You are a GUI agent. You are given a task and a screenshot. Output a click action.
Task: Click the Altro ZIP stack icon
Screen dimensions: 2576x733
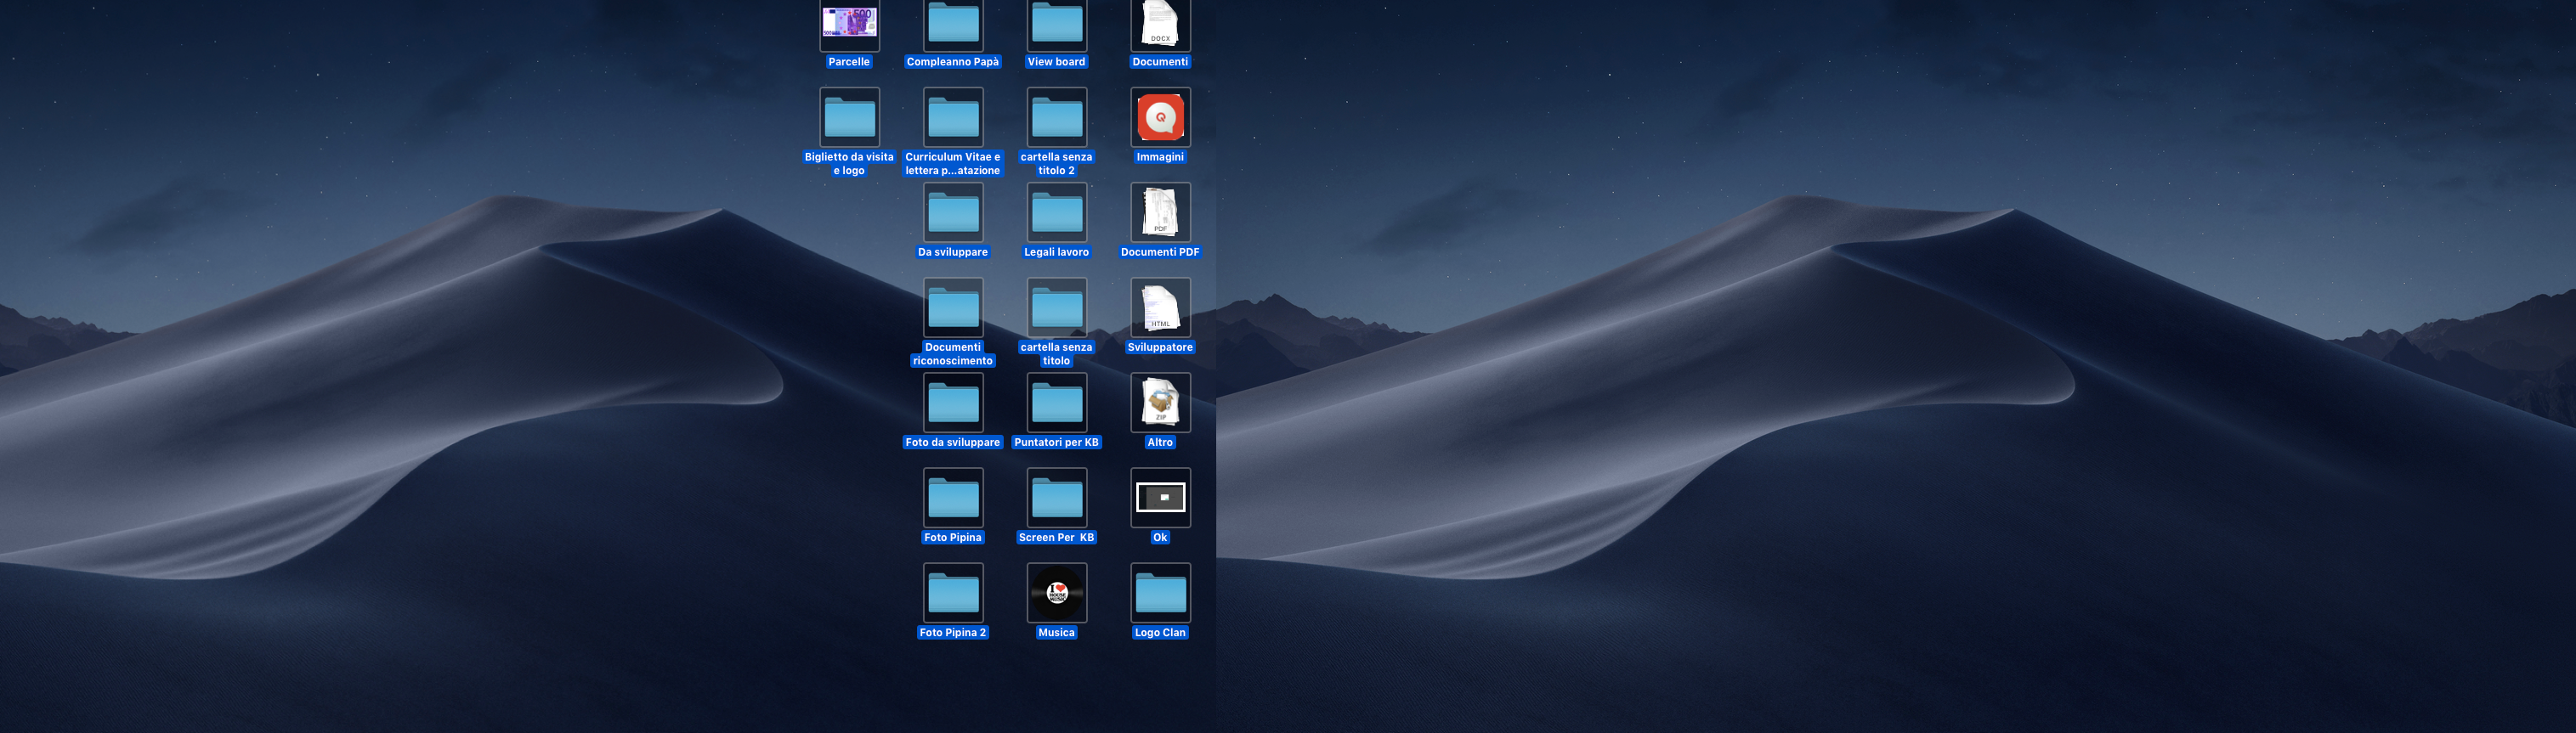(x=1160, y=402)
